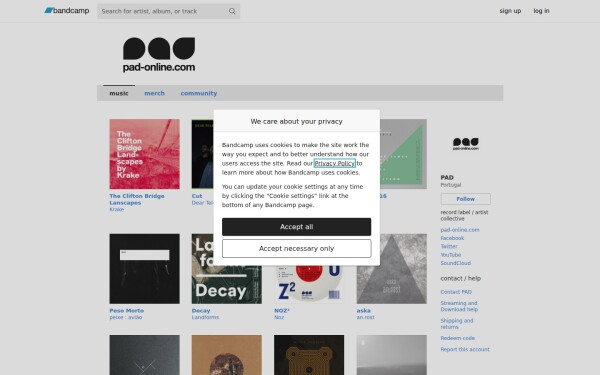Image resolution: width=600 pixels, height=375 pixels.
Task: Click the aska title link
Action: click(x=364, y=310)
